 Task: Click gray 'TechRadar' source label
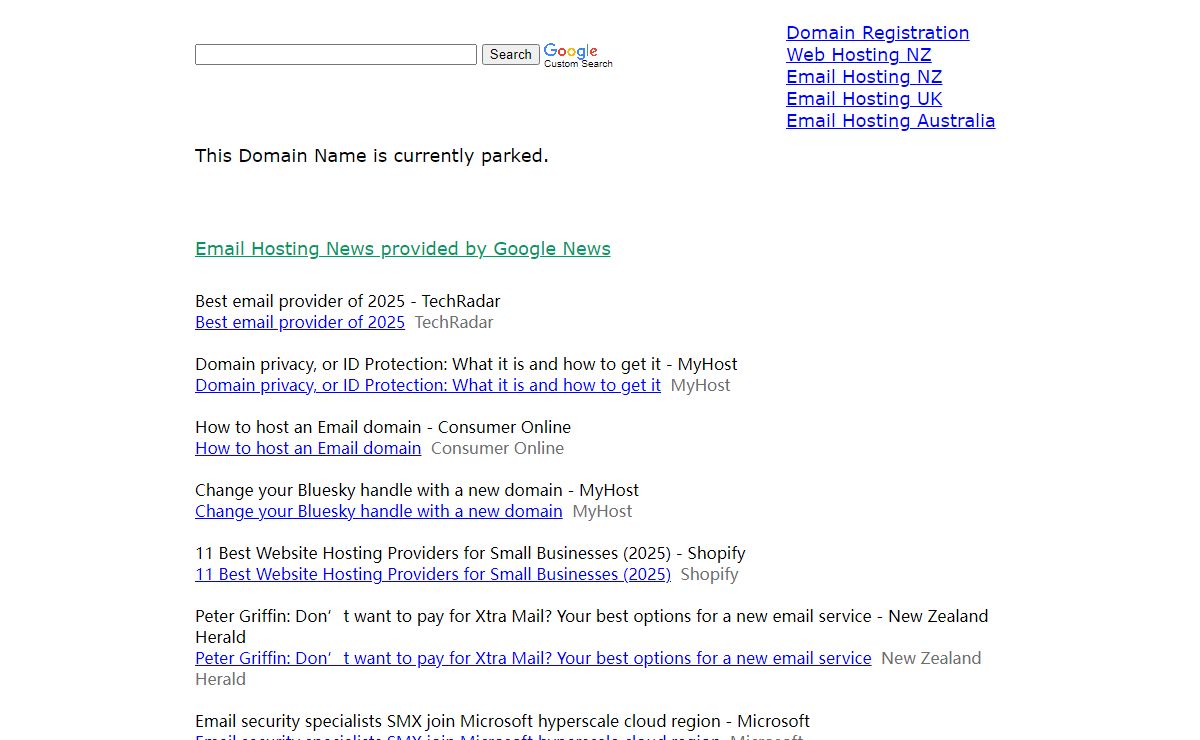(x=454, y=322)
